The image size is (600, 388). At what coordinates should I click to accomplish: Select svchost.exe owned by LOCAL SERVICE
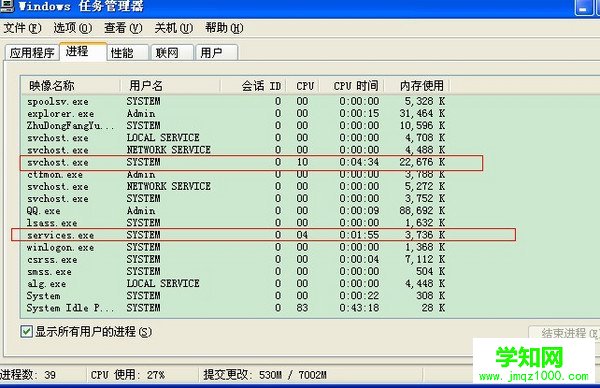pyautogui.click(x=235, y=138)
